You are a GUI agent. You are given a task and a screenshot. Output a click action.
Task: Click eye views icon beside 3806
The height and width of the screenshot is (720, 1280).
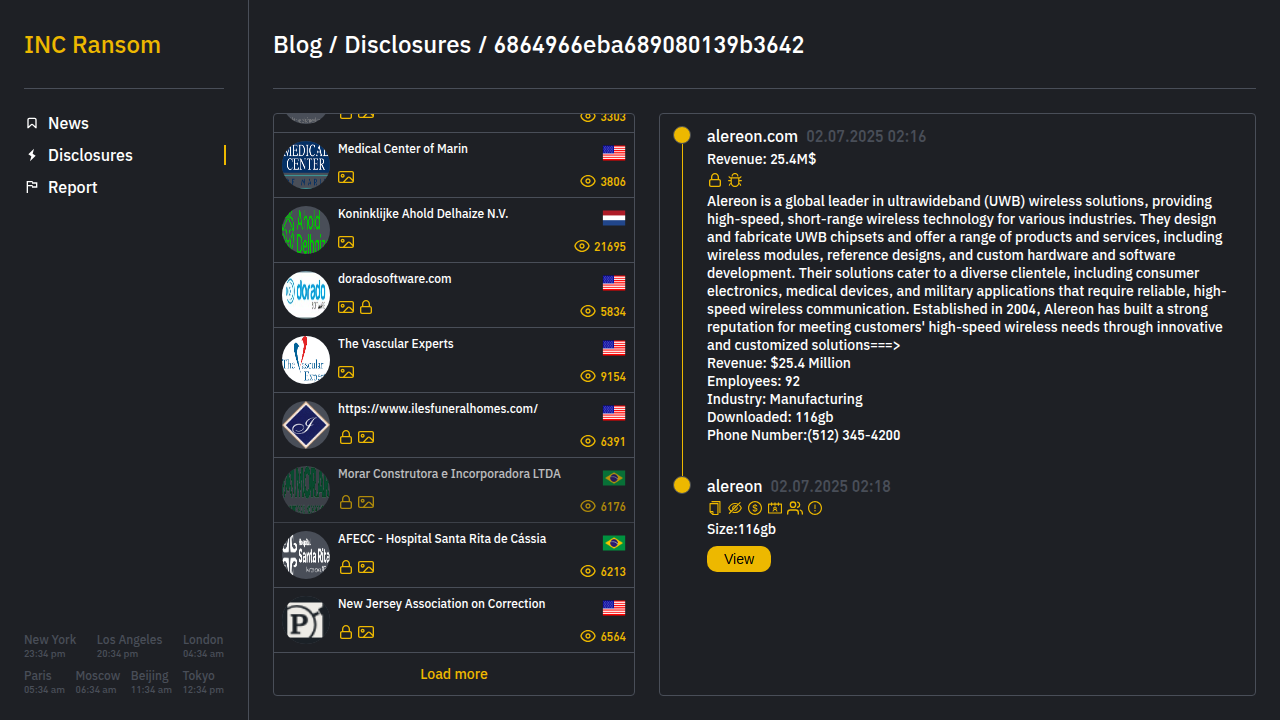click(x=588, y=182)
